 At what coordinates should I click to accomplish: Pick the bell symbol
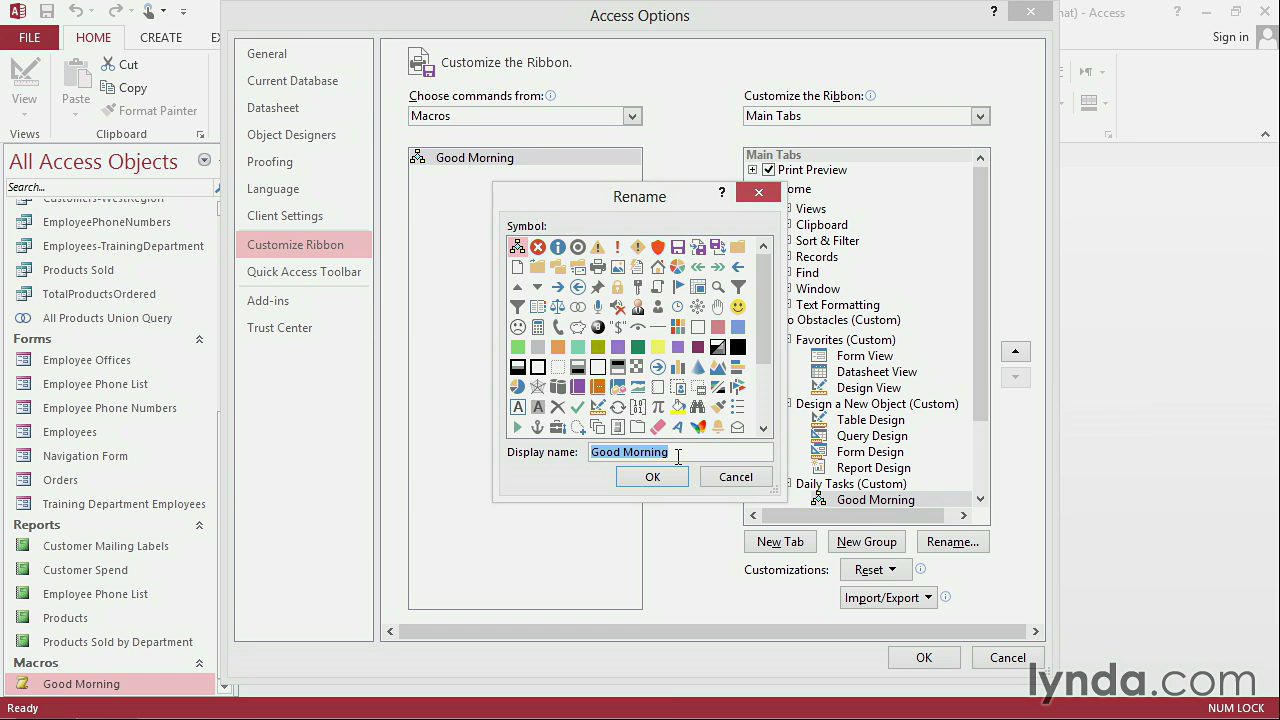pos(718,427)
